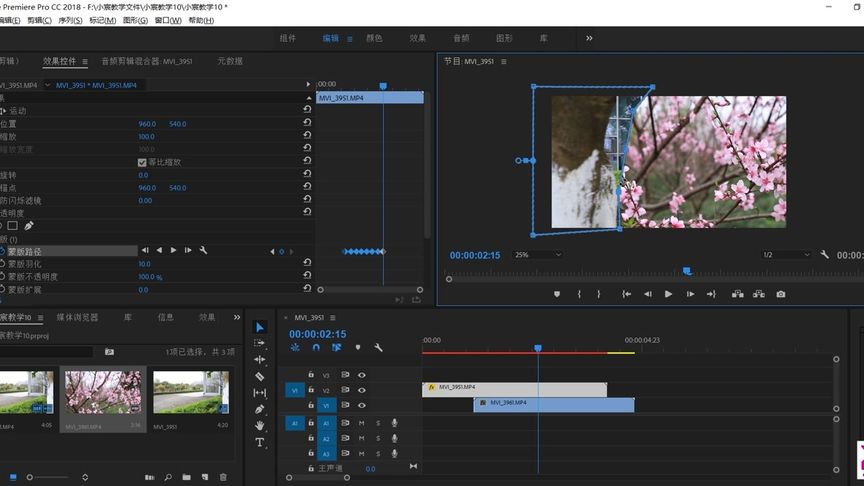Viewport: 864px width, 486px height.
Task: Enable the timeline Snap magnet icon
Action: coord(316,348)
